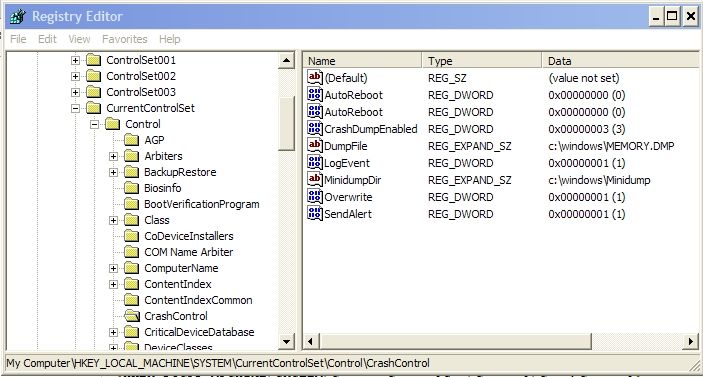Expand the Class key
The width and height of the screenshot is (703, 377).
[113, 220]
